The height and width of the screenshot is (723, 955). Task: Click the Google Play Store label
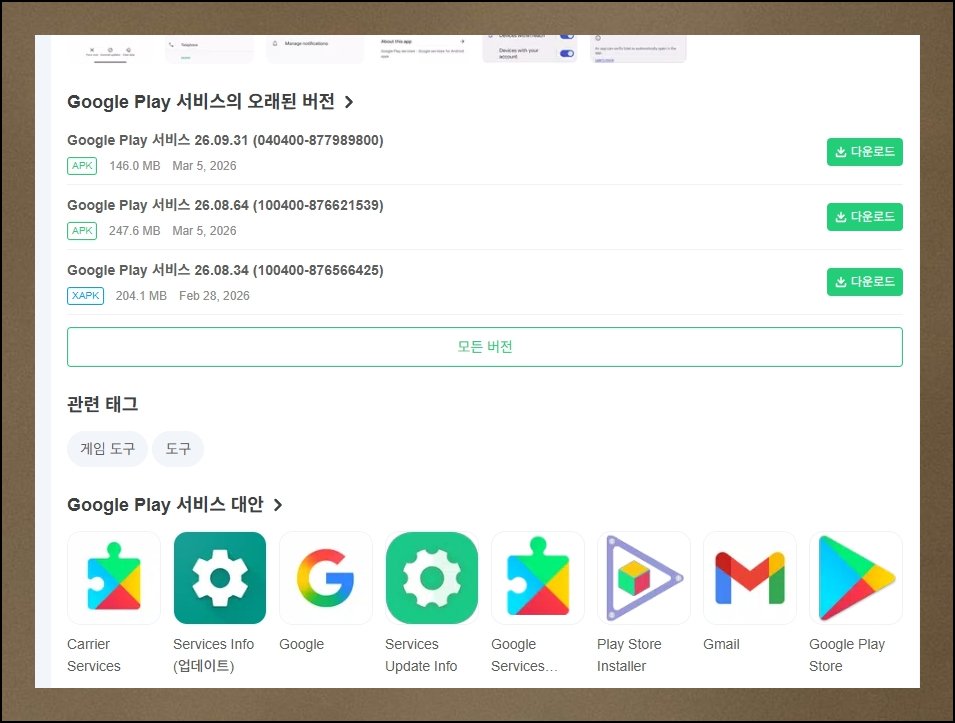click(x=847, y=655)
